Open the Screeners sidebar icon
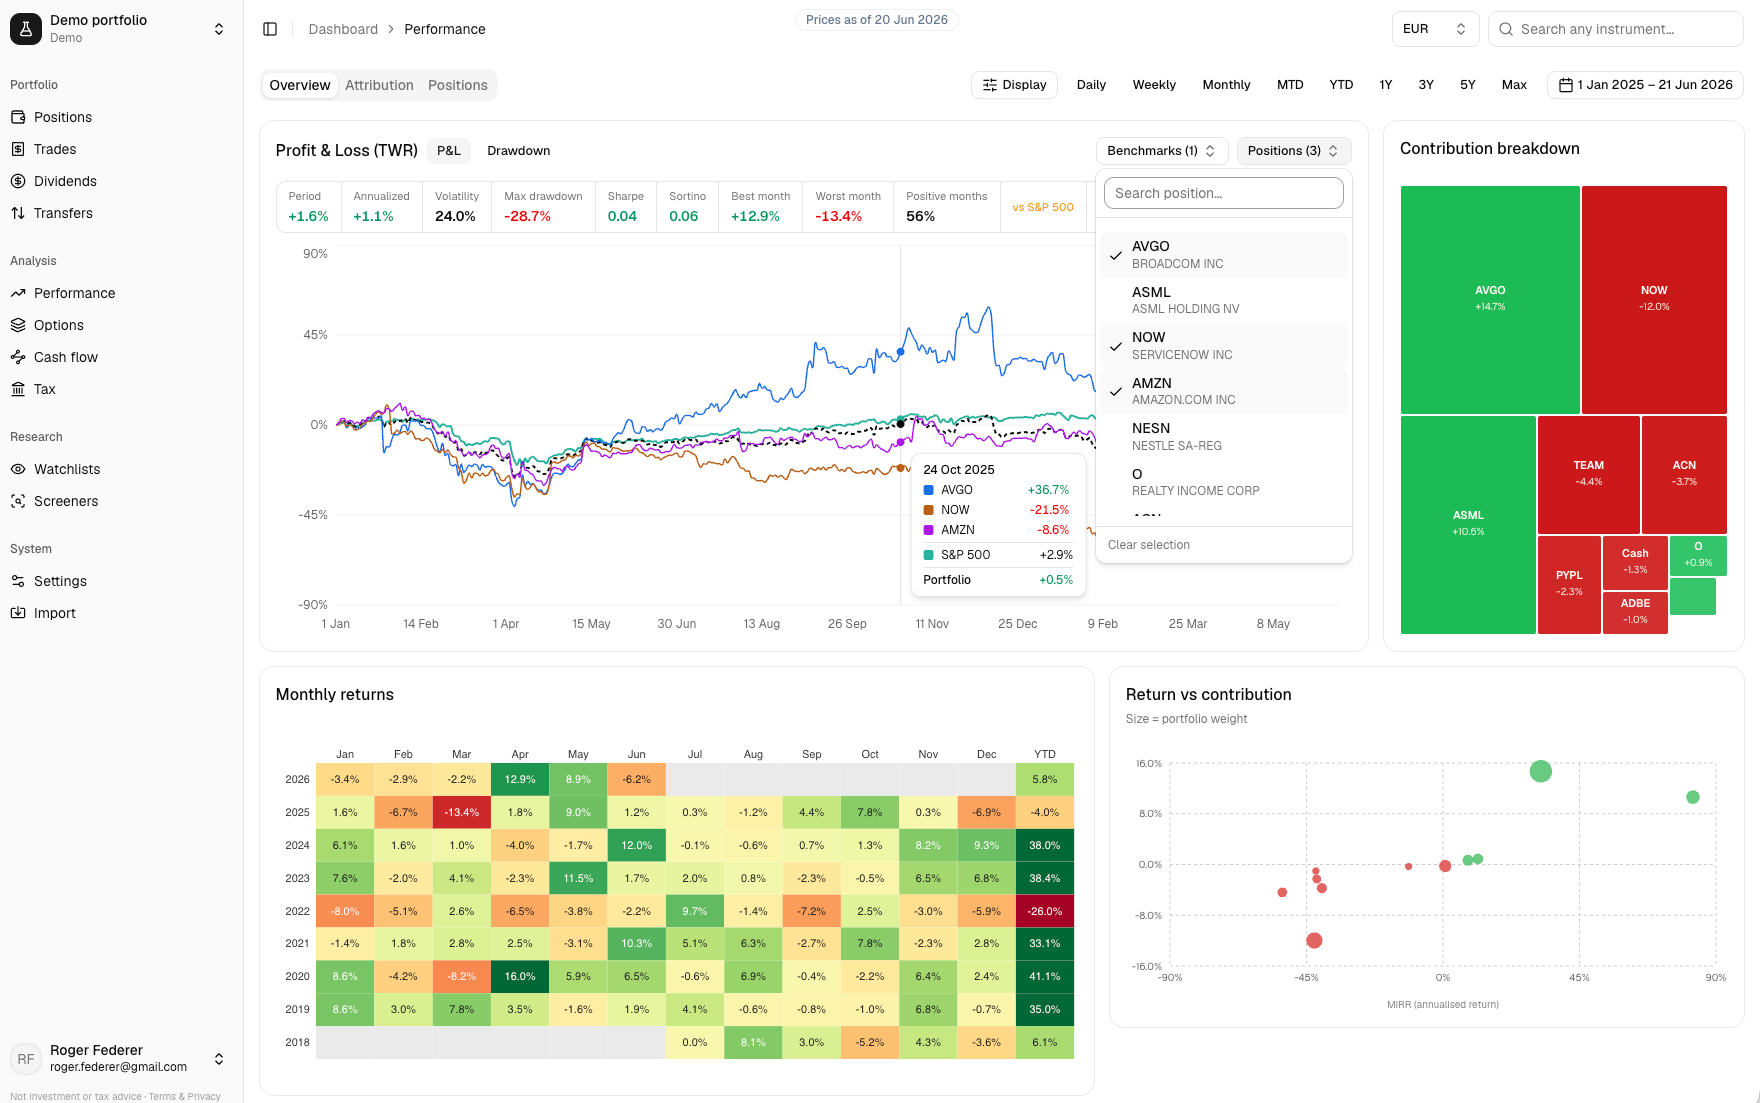The width and height of the screenshot is (1760, 1103). tap(18, 501)
